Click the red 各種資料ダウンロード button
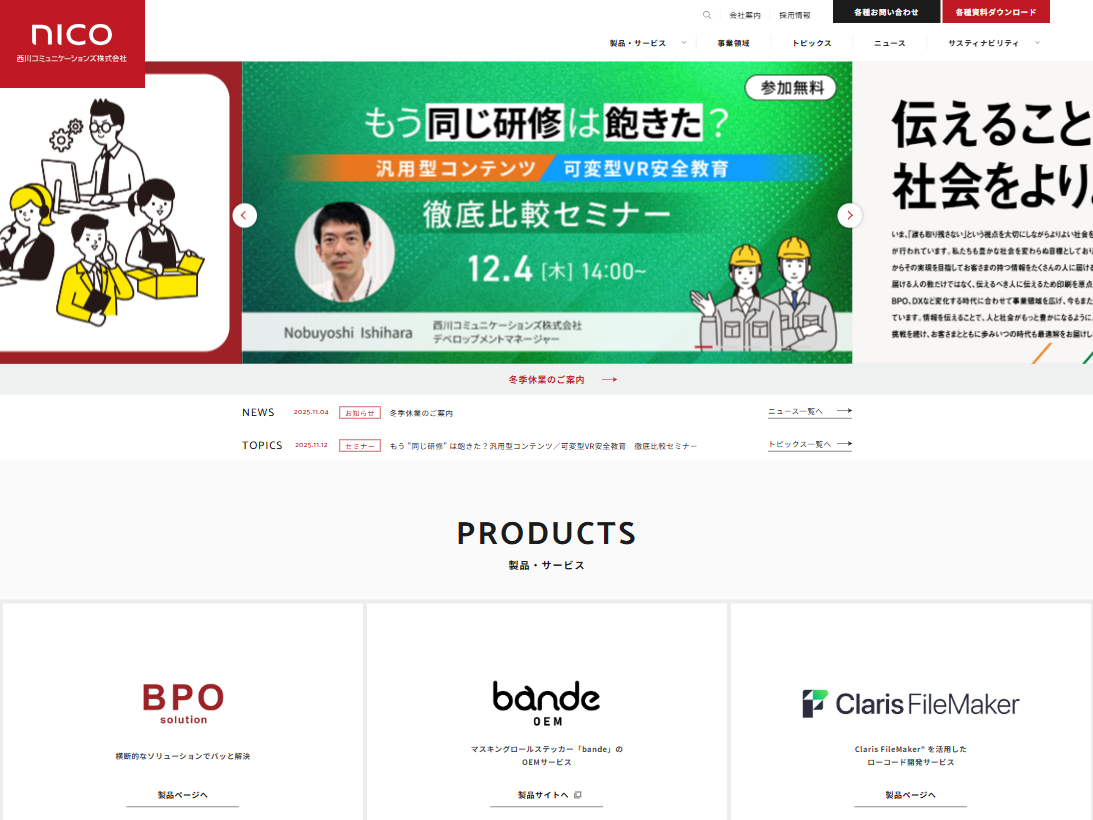1093x820 pixels. pos(995,12)
